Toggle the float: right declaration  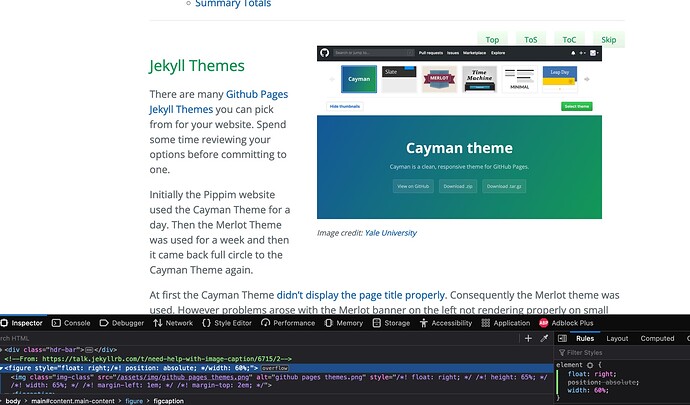pos(592,374)
